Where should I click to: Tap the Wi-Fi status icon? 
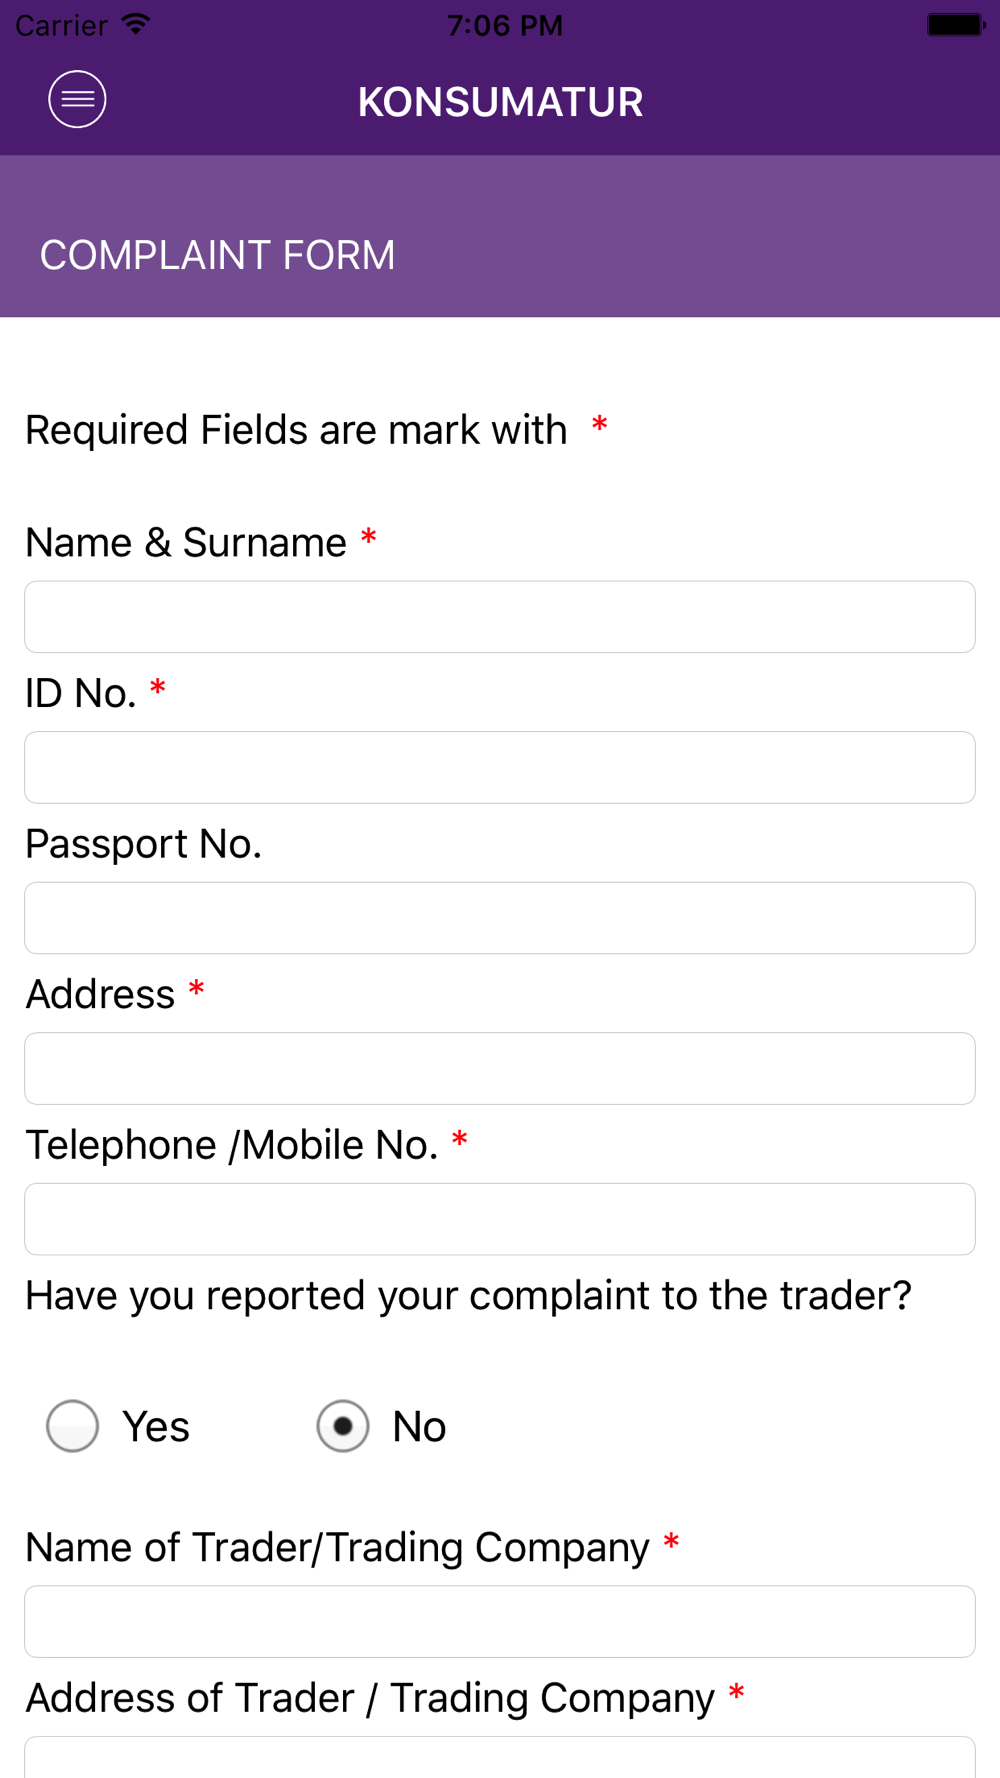tap(135, 24)
